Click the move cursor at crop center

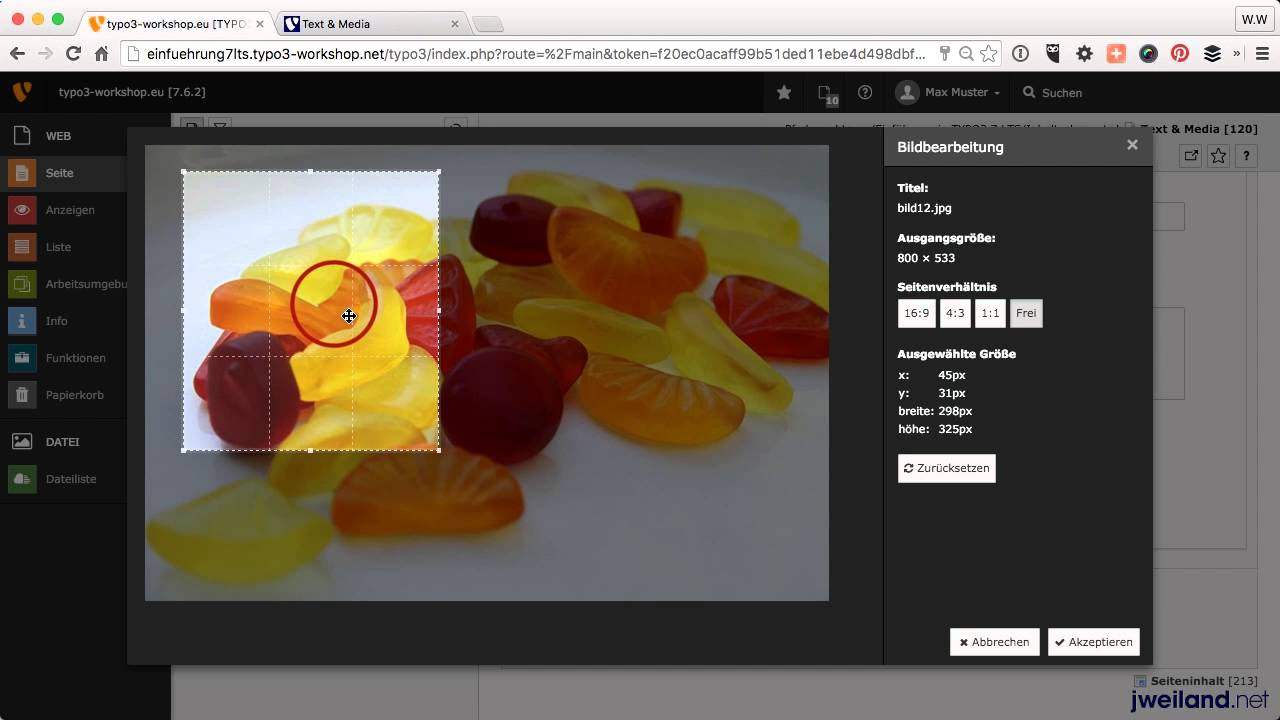(348, 316)
